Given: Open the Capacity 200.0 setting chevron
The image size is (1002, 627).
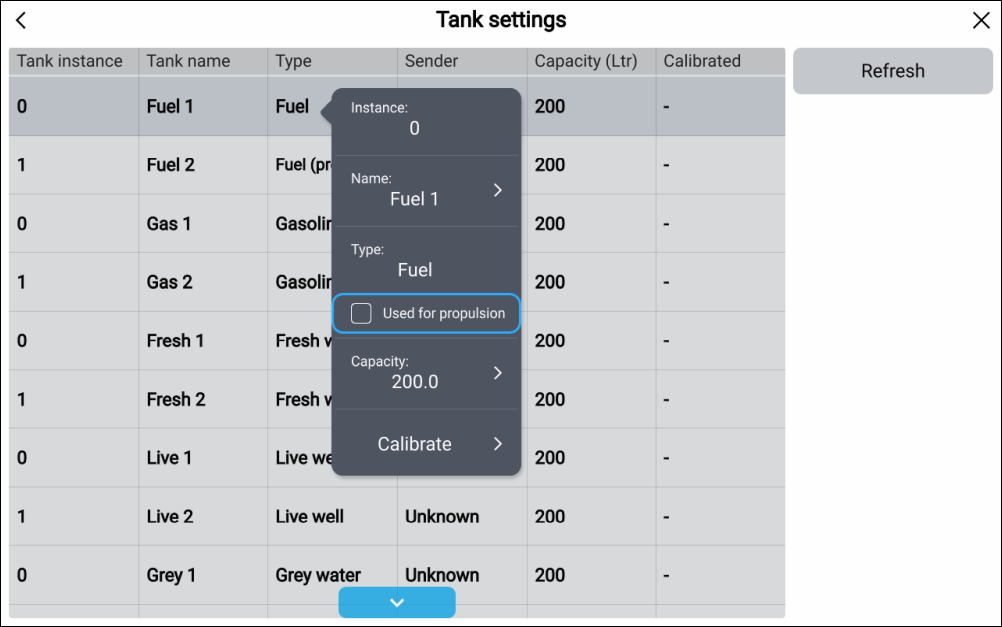Looking at the screenshot, I should 498,373.
